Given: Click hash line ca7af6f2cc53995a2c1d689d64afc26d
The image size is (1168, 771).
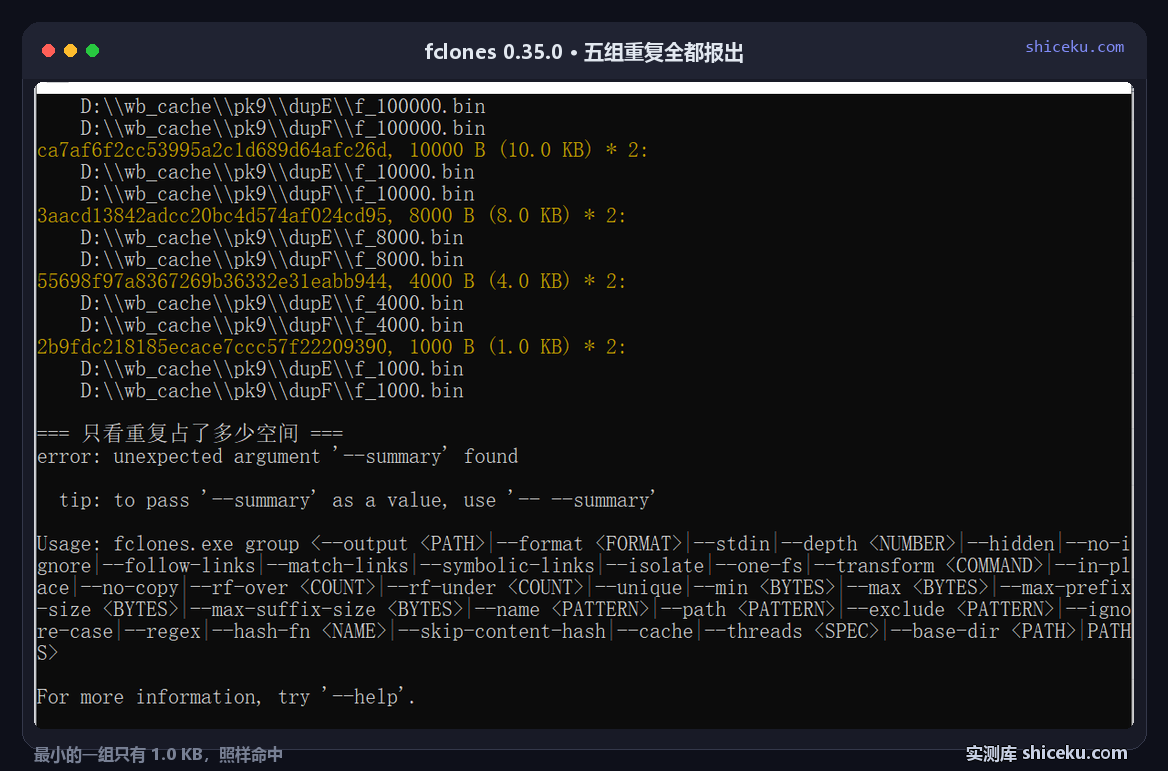Looking at the screenshot, I should pyautogui.click(x=342, y=150).
